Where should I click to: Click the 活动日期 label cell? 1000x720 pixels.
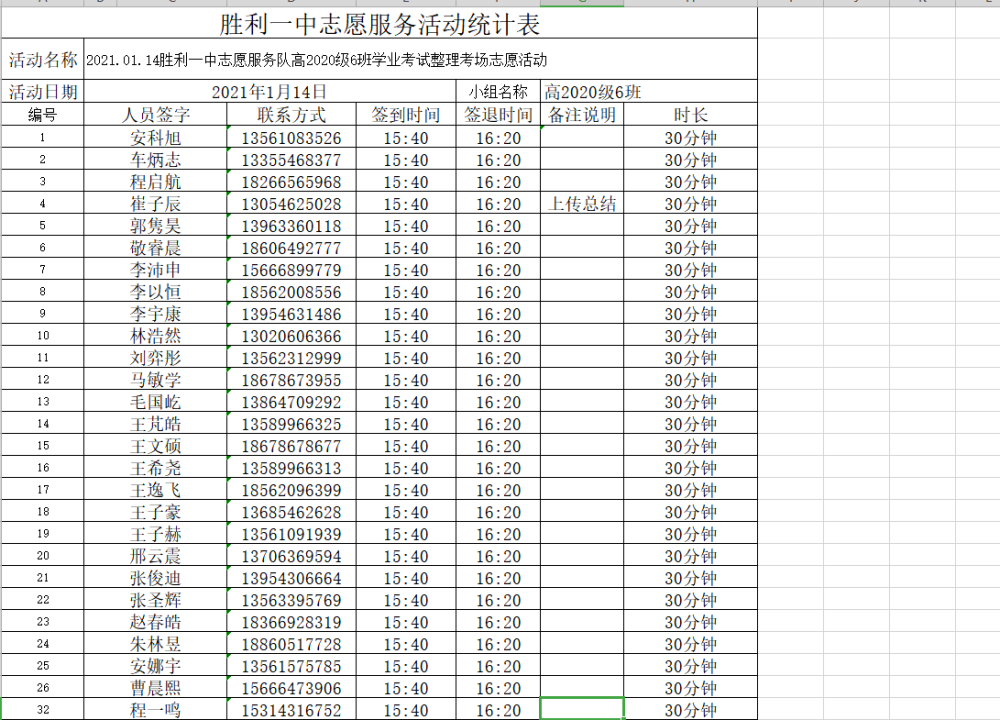(43, 92)
